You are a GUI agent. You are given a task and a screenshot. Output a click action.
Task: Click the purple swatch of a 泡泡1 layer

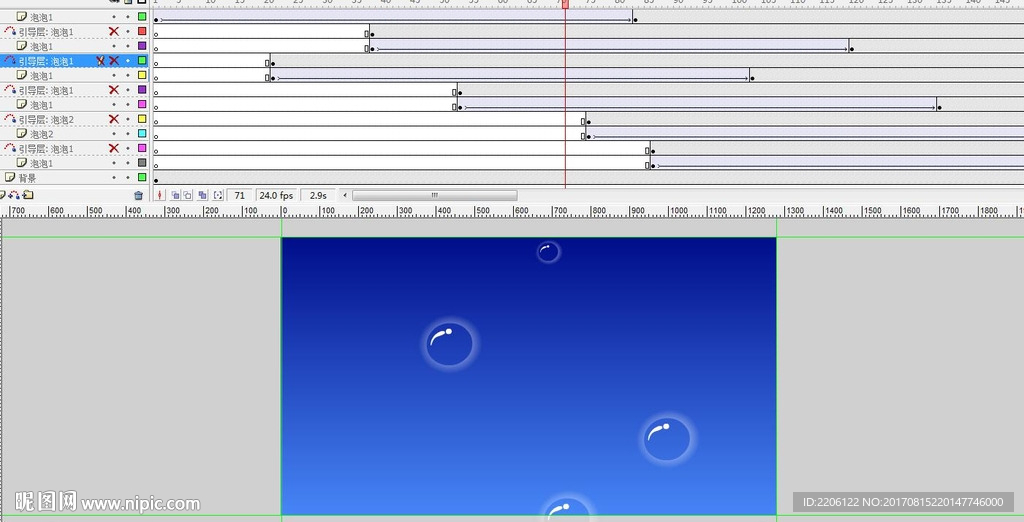pos(142,46)
